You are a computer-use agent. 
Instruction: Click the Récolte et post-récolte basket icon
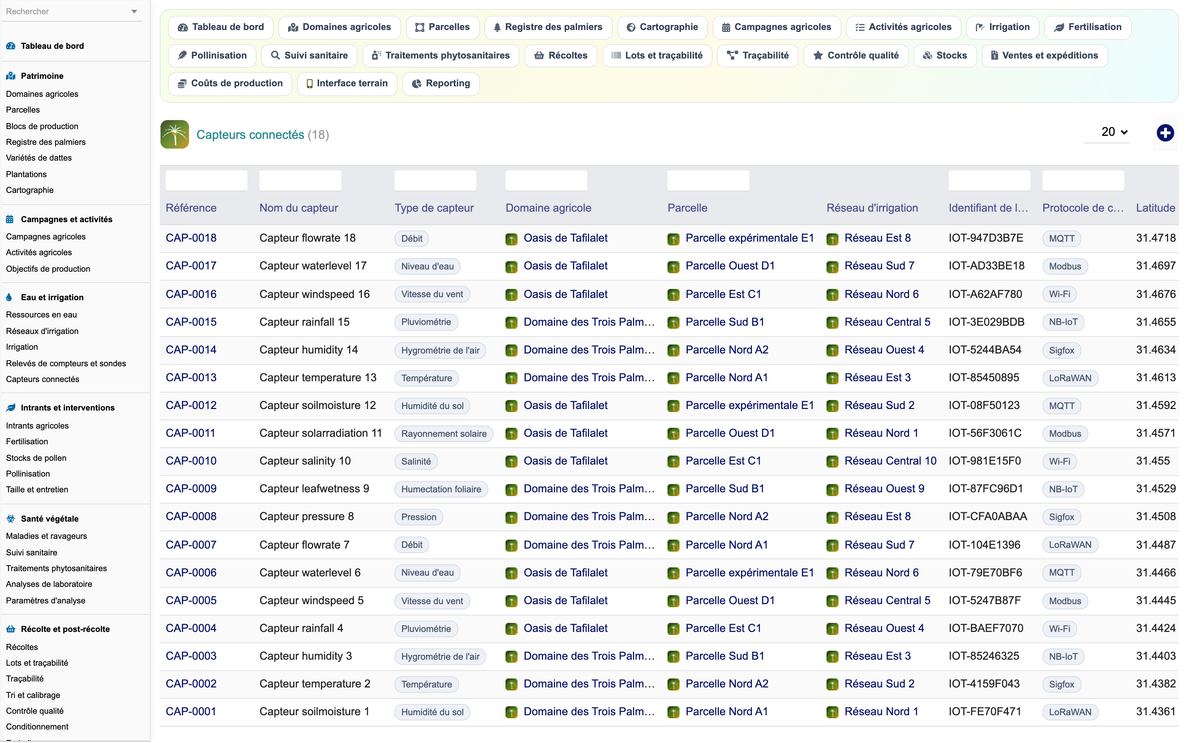point(11,629)
